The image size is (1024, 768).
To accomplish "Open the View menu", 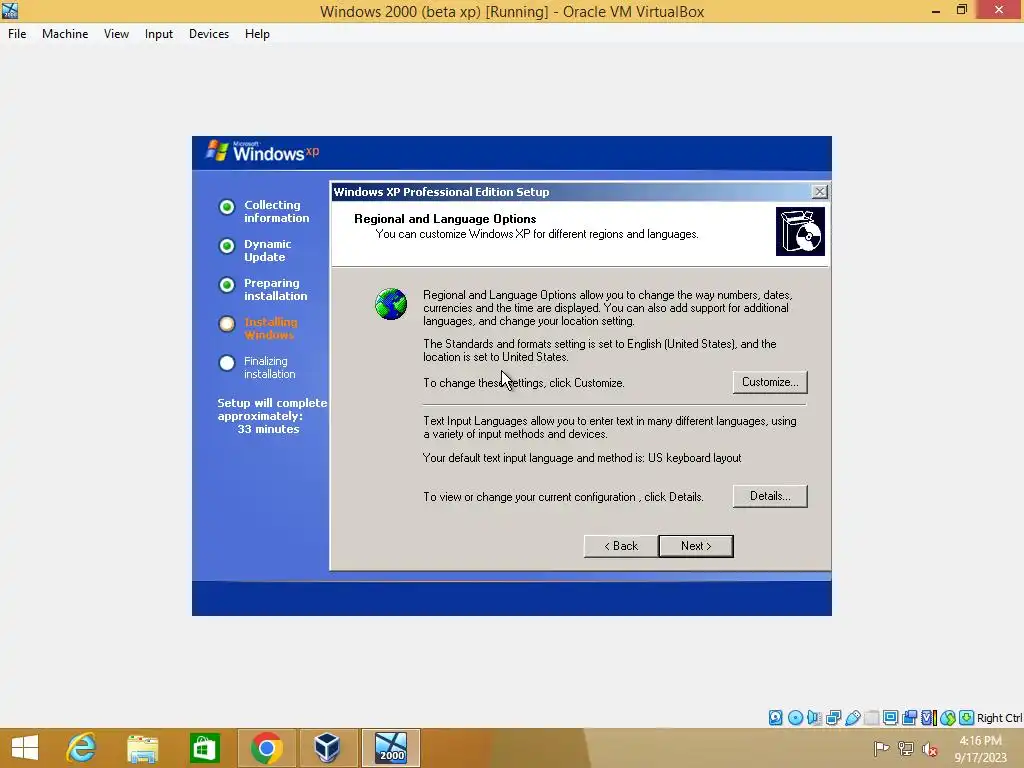I will pos(116,34).
